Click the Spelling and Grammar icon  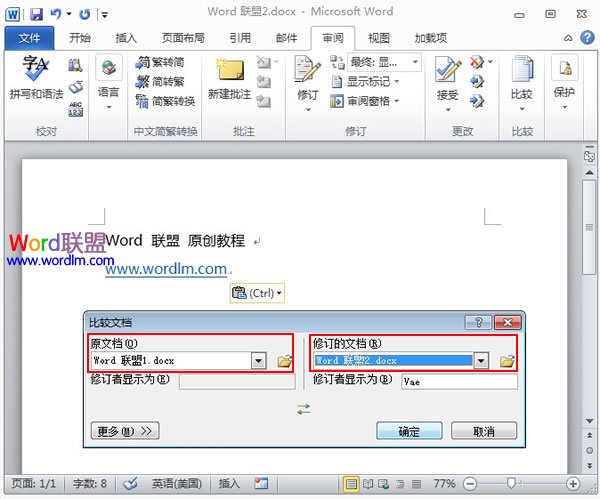36,69
